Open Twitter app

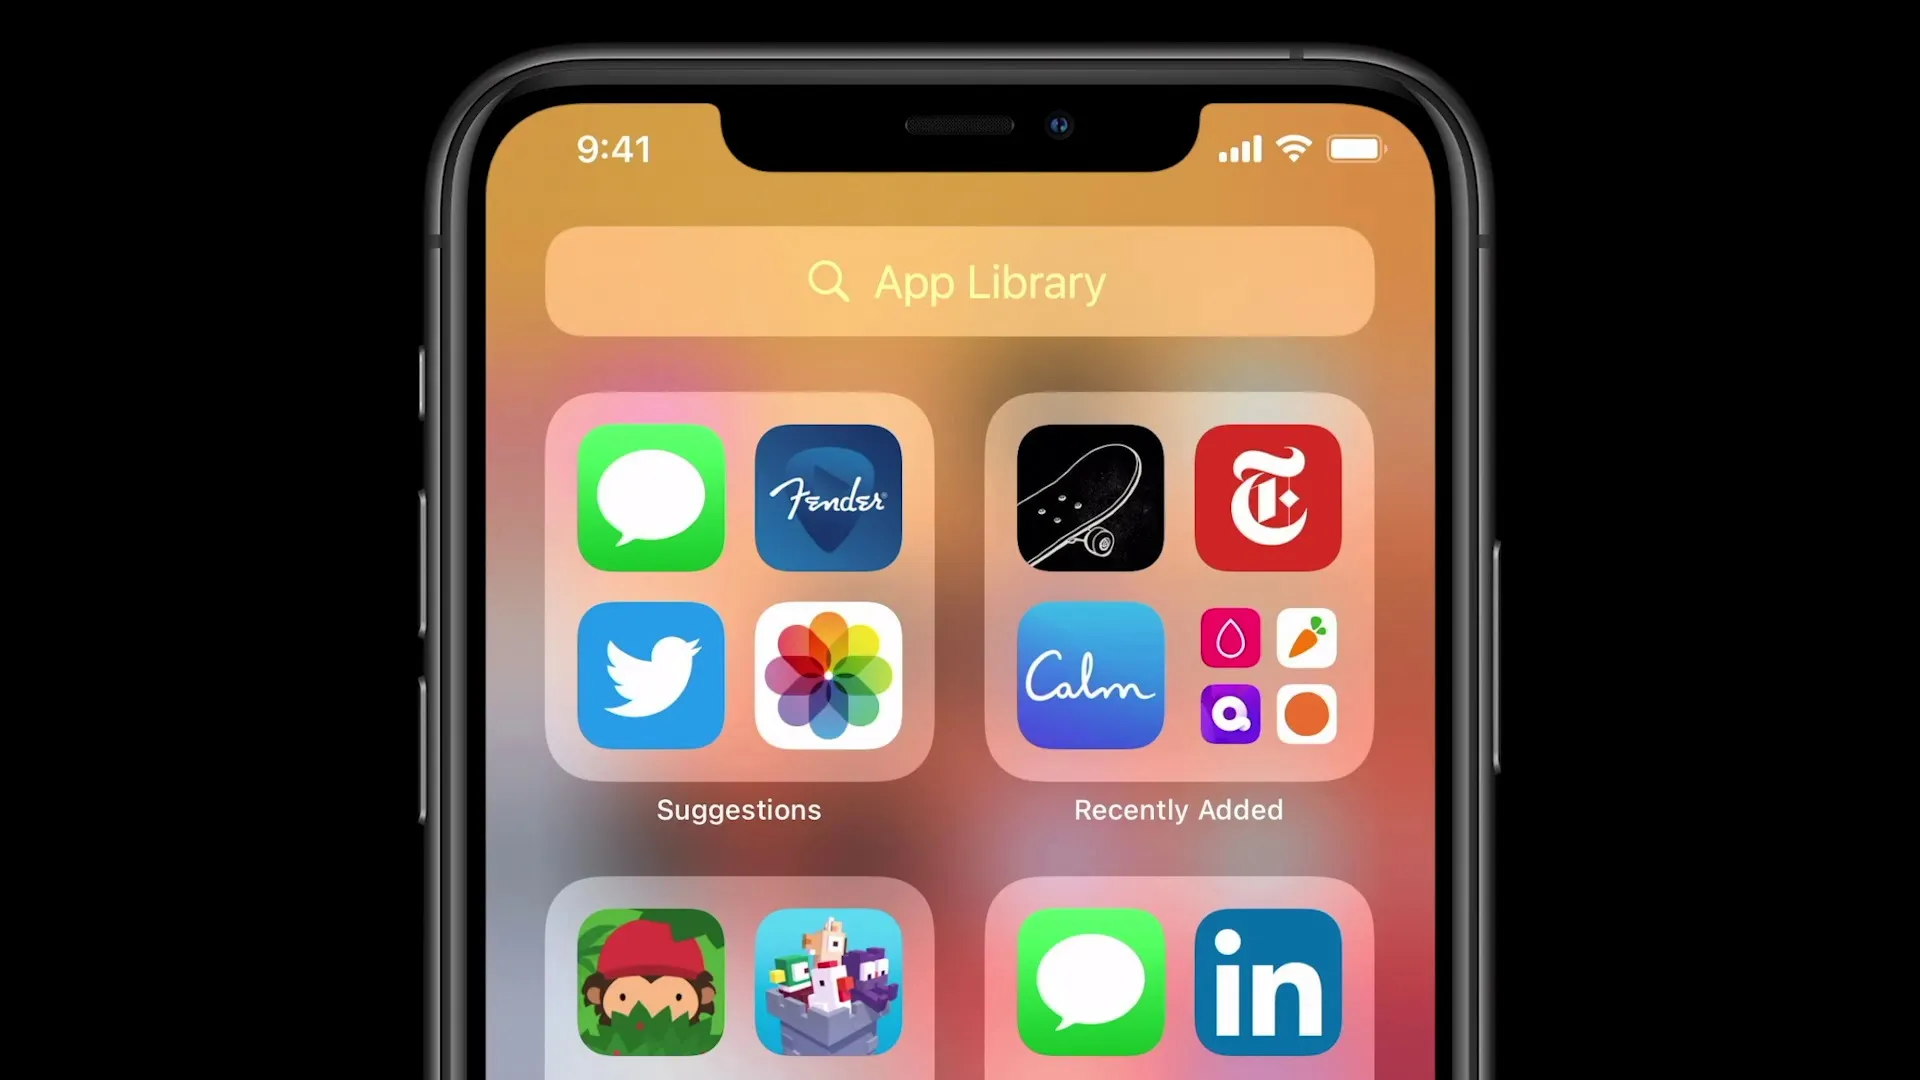coord(650,674)
